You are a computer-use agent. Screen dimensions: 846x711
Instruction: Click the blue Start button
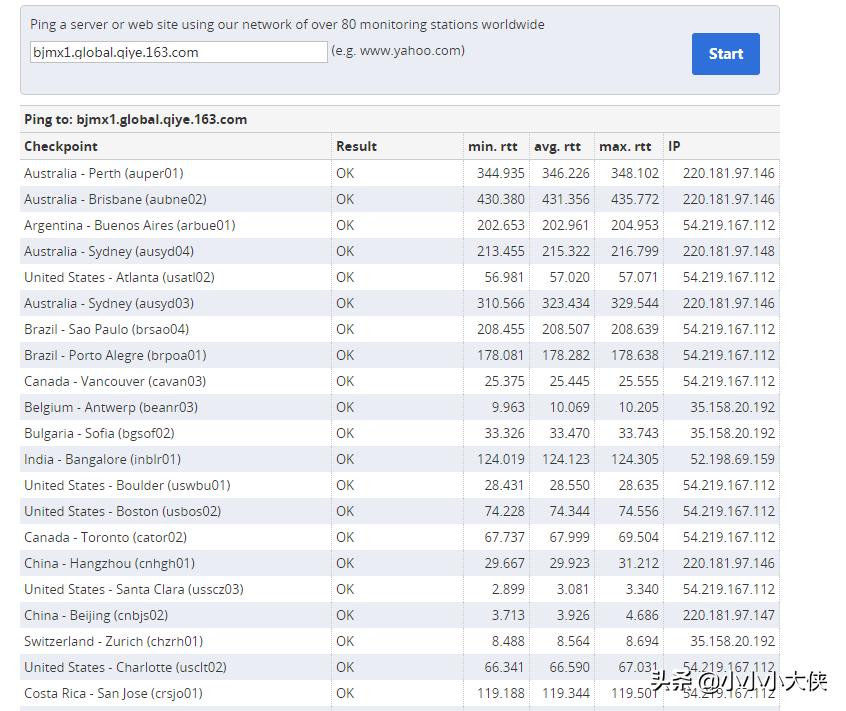(x=725, y=54)
